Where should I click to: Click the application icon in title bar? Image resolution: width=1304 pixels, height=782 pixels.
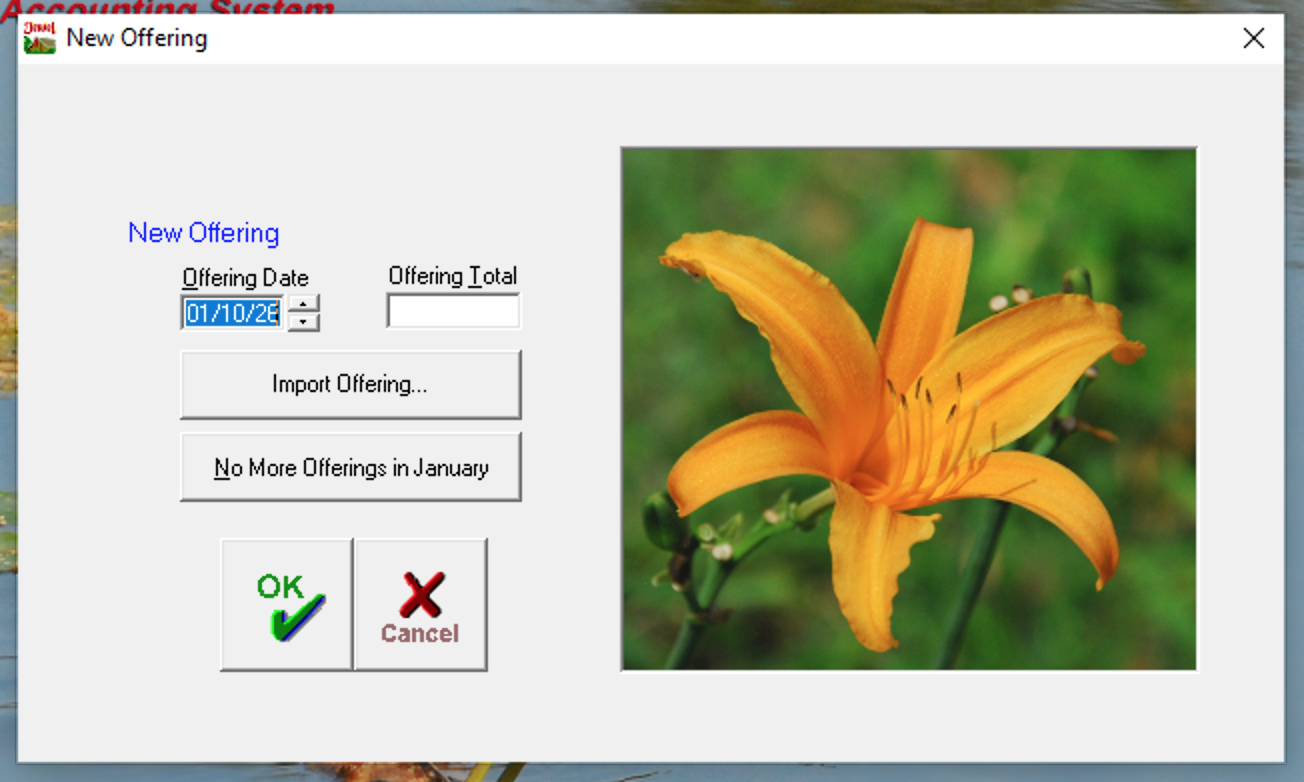coord(39,38)
